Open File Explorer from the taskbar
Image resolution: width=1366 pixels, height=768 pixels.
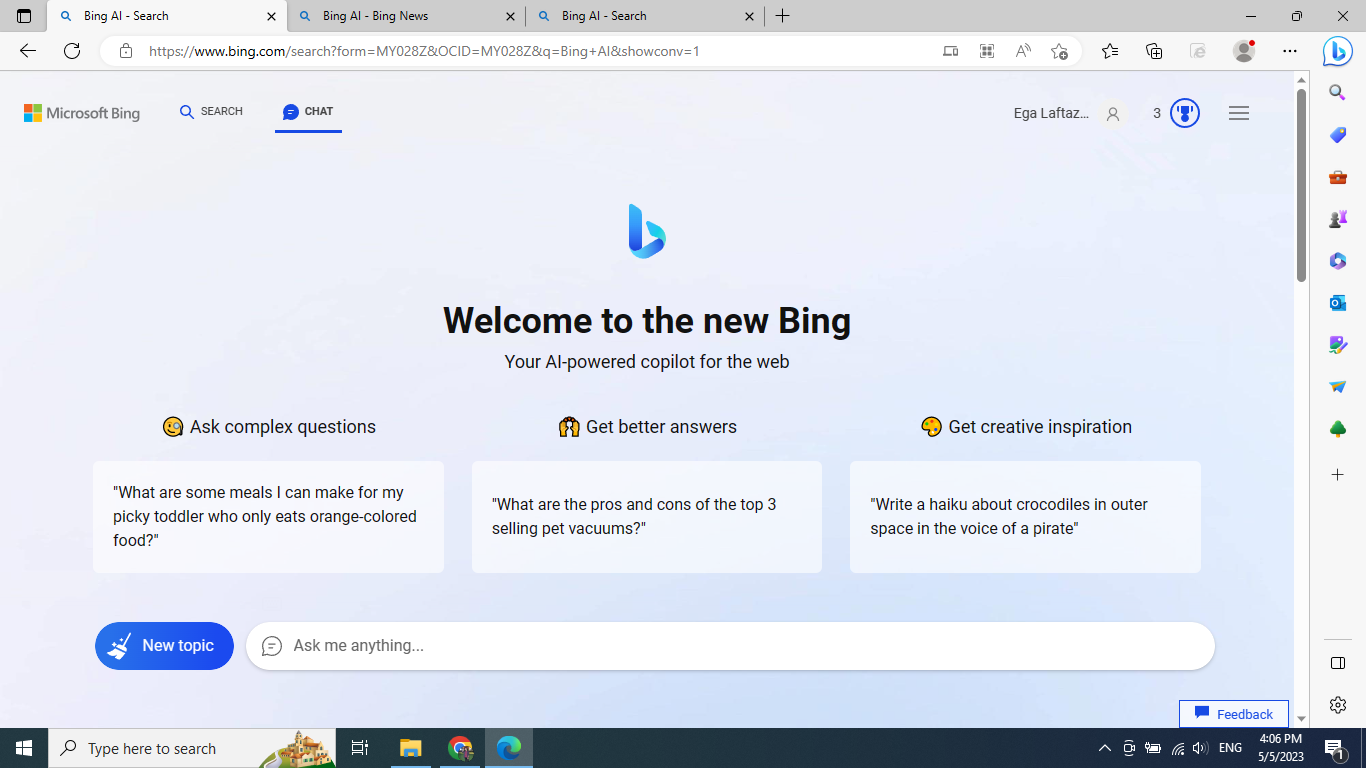[410, 748]
